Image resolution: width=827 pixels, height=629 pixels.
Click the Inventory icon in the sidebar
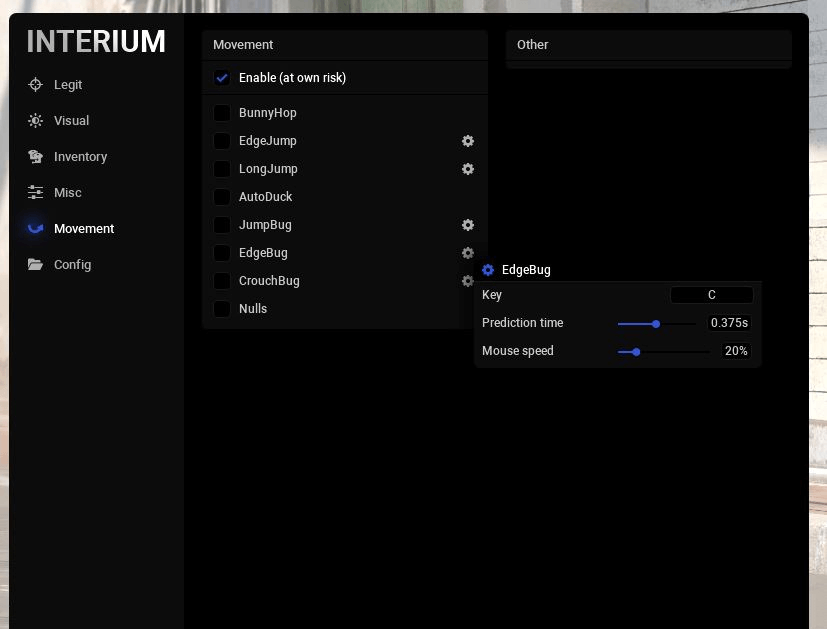click(36, 157)
